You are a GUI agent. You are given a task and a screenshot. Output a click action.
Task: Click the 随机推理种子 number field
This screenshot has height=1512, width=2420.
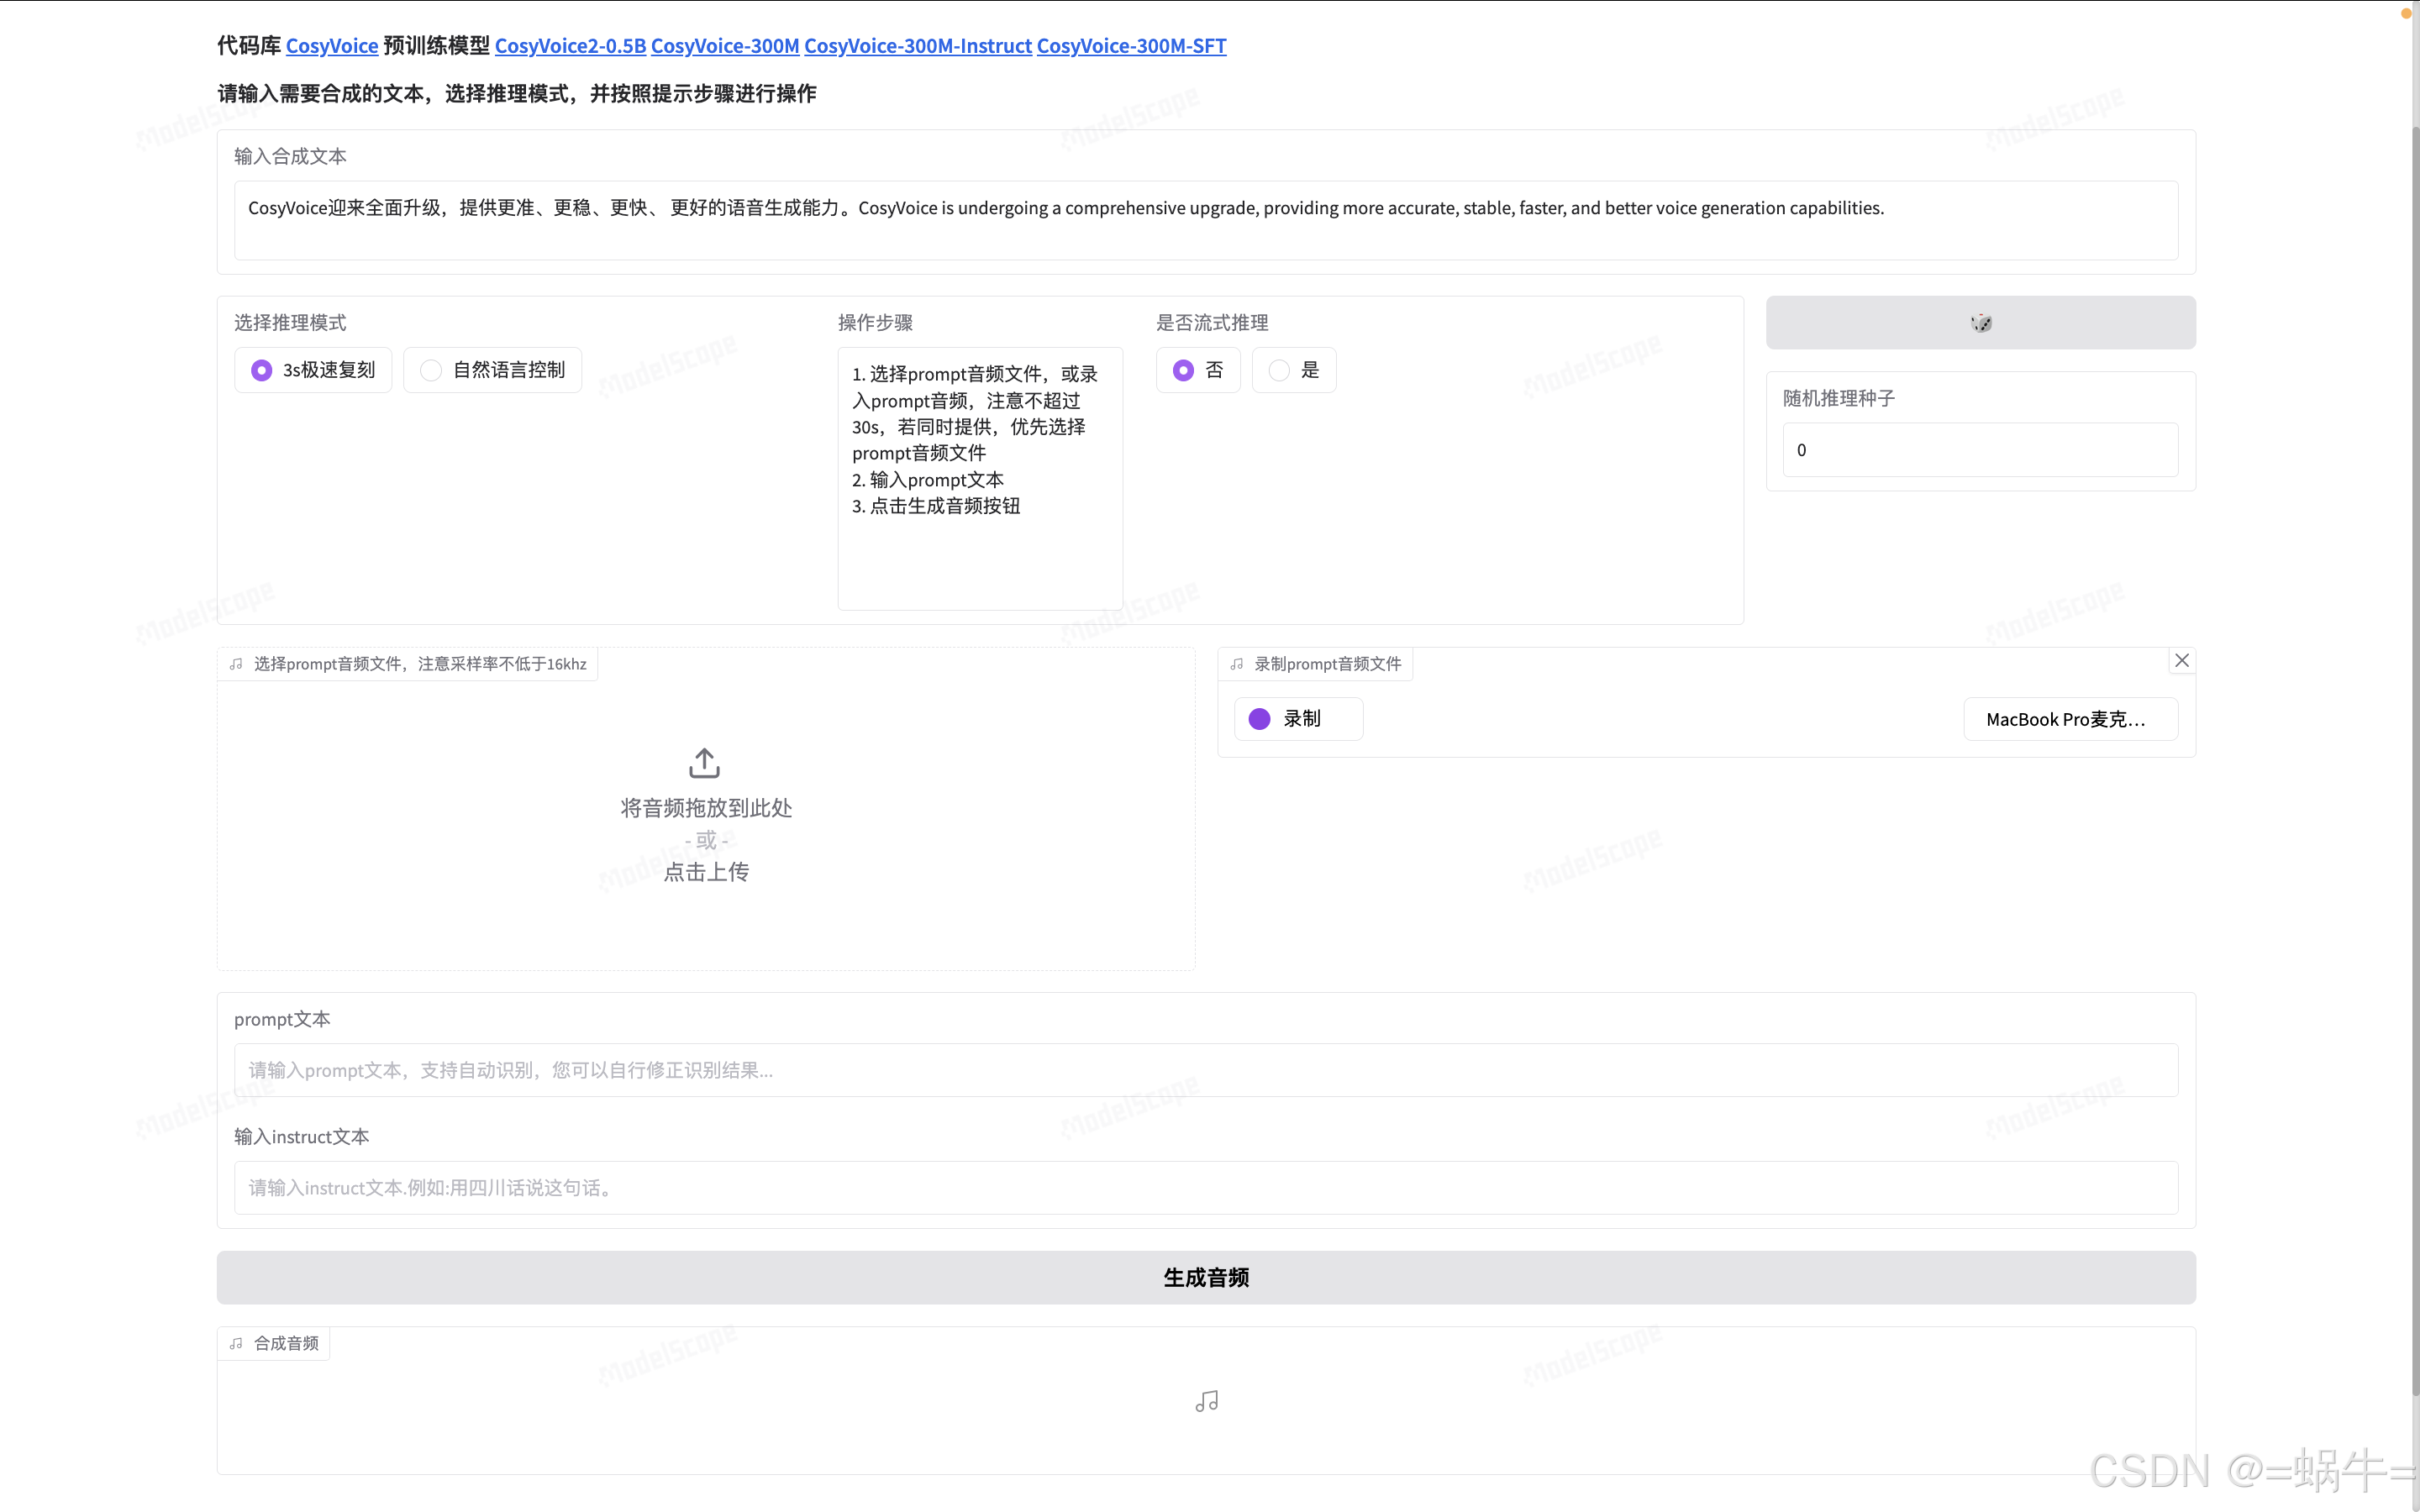pyautogui.click(x=1979, y=450)
